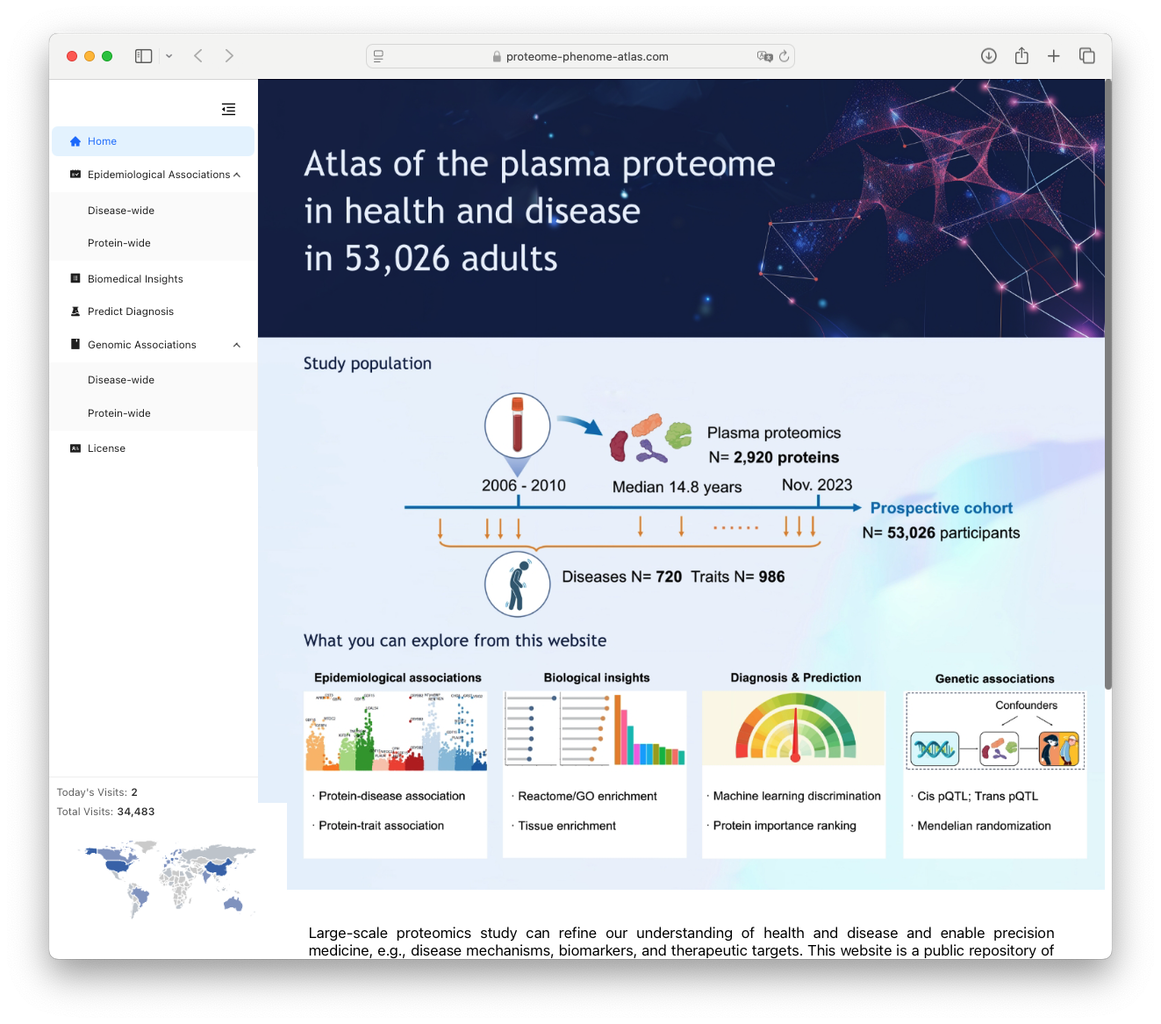Click the Biological insights chart thumbnail
The width and height of the screenshot is (1161, 1024).
click(x=595, y=729)
